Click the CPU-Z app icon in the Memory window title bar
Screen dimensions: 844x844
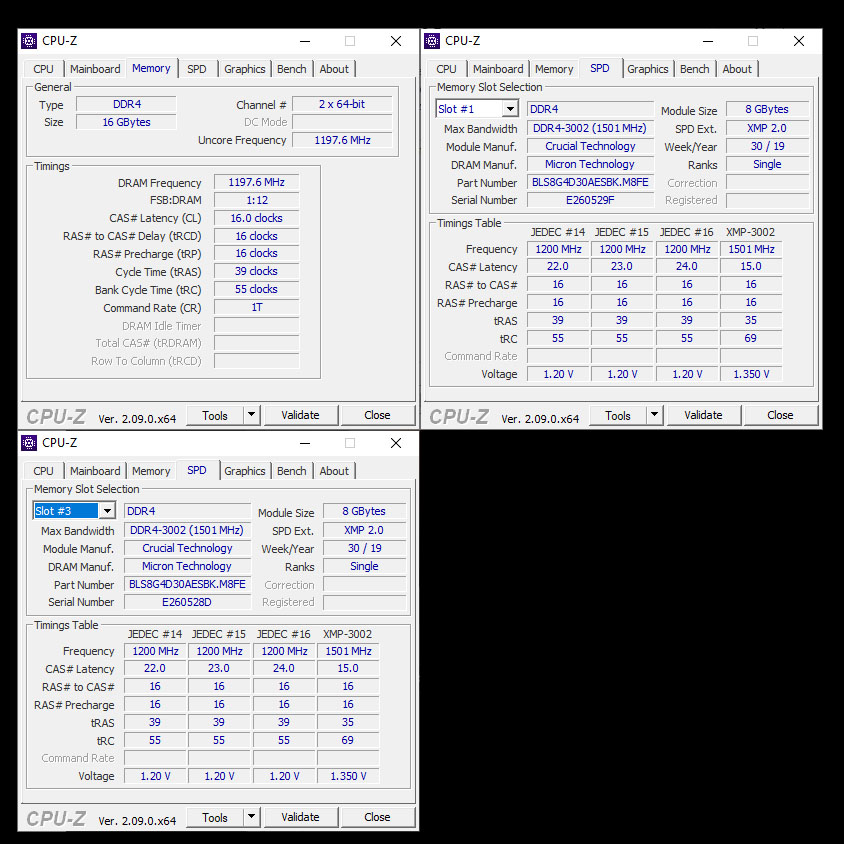tap(29, 41)
